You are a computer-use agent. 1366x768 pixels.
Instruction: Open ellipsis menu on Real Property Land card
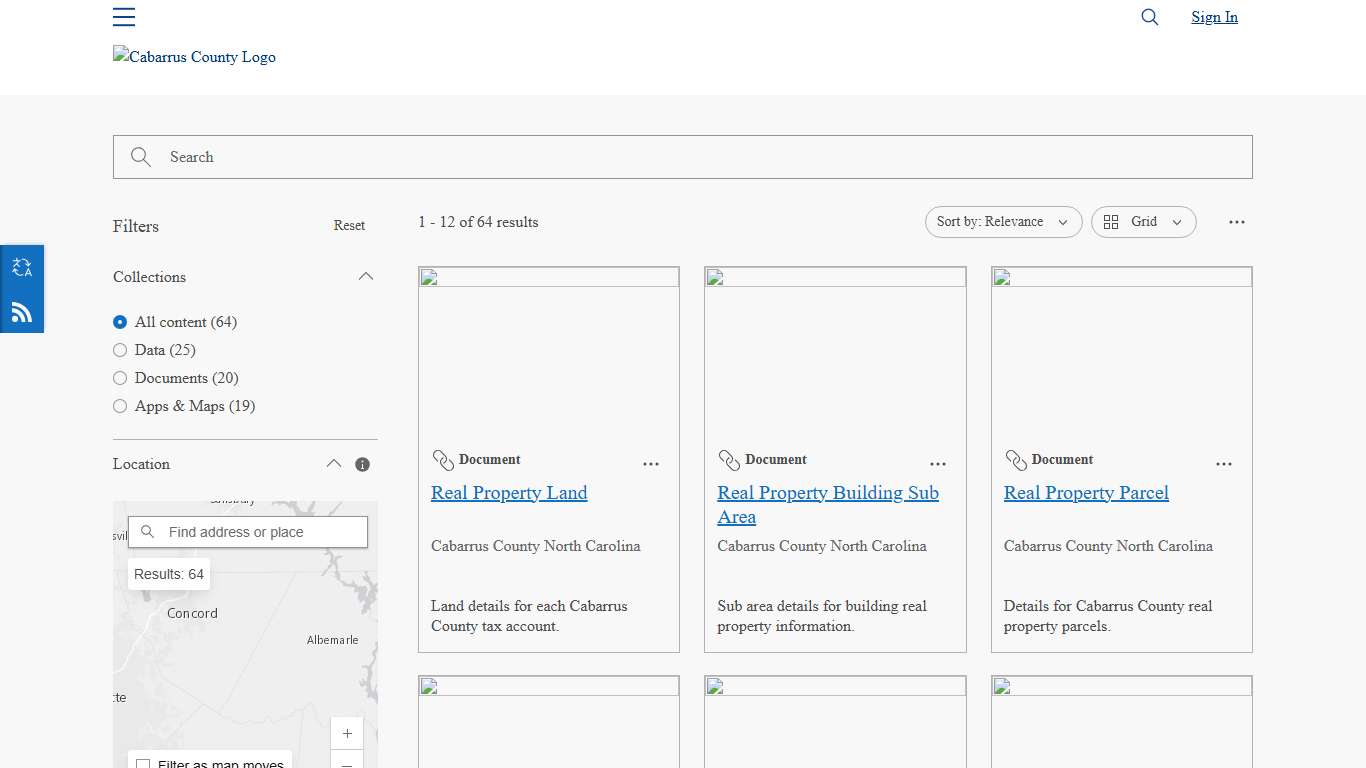click(x=651, y=464)
